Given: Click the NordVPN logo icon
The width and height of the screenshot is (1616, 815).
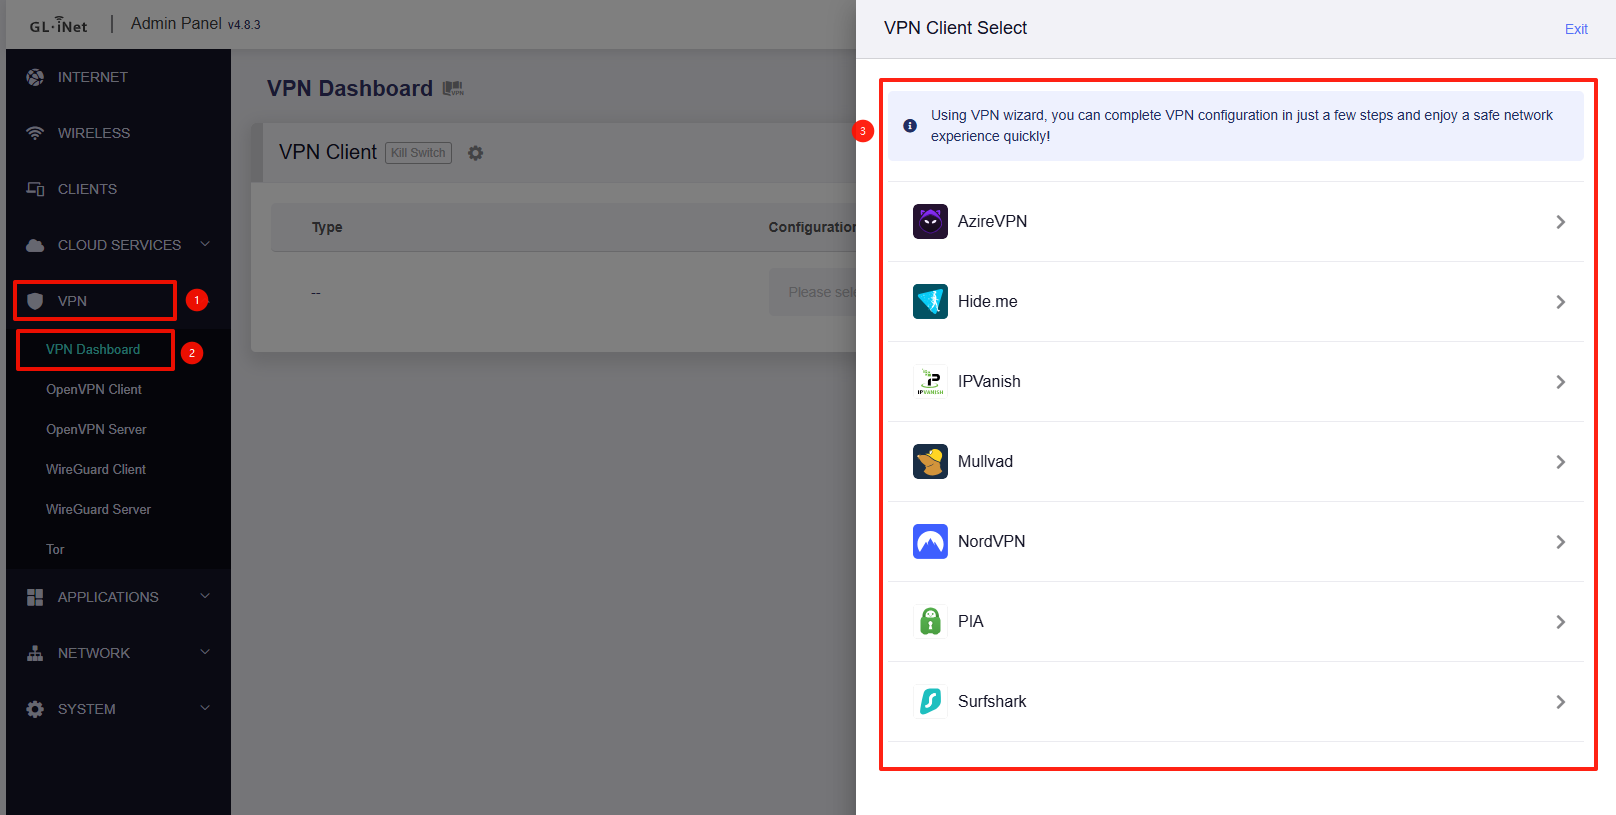Looking at the screenshot, I should 930,542.
